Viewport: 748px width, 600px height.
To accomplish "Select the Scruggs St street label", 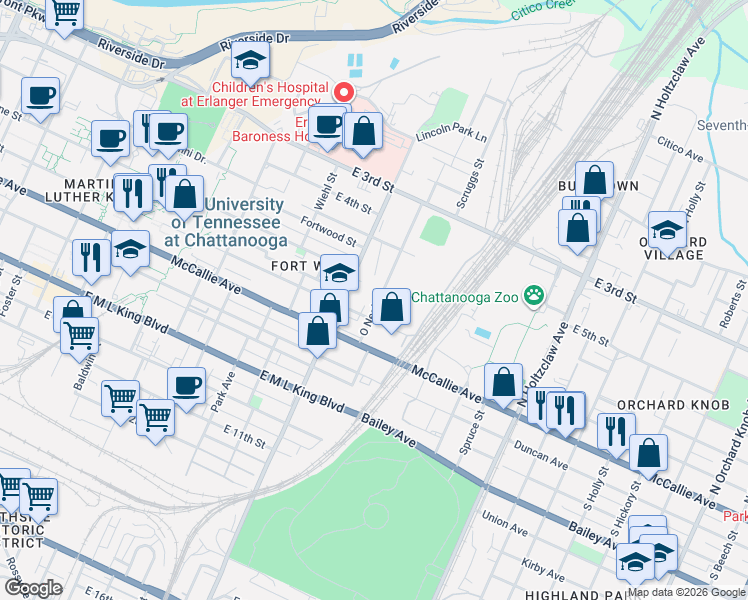I will pos(470,184).
